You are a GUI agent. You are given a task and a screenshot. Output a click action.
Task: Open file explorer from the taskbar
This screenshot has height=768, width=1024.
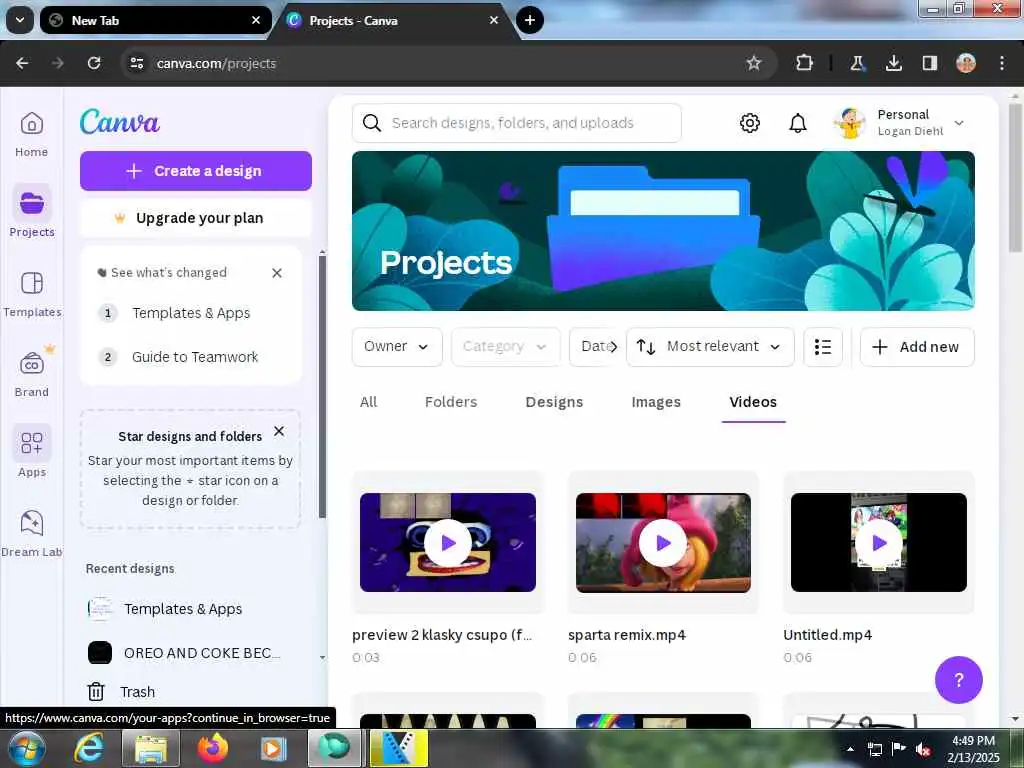[x=151, y=748]
